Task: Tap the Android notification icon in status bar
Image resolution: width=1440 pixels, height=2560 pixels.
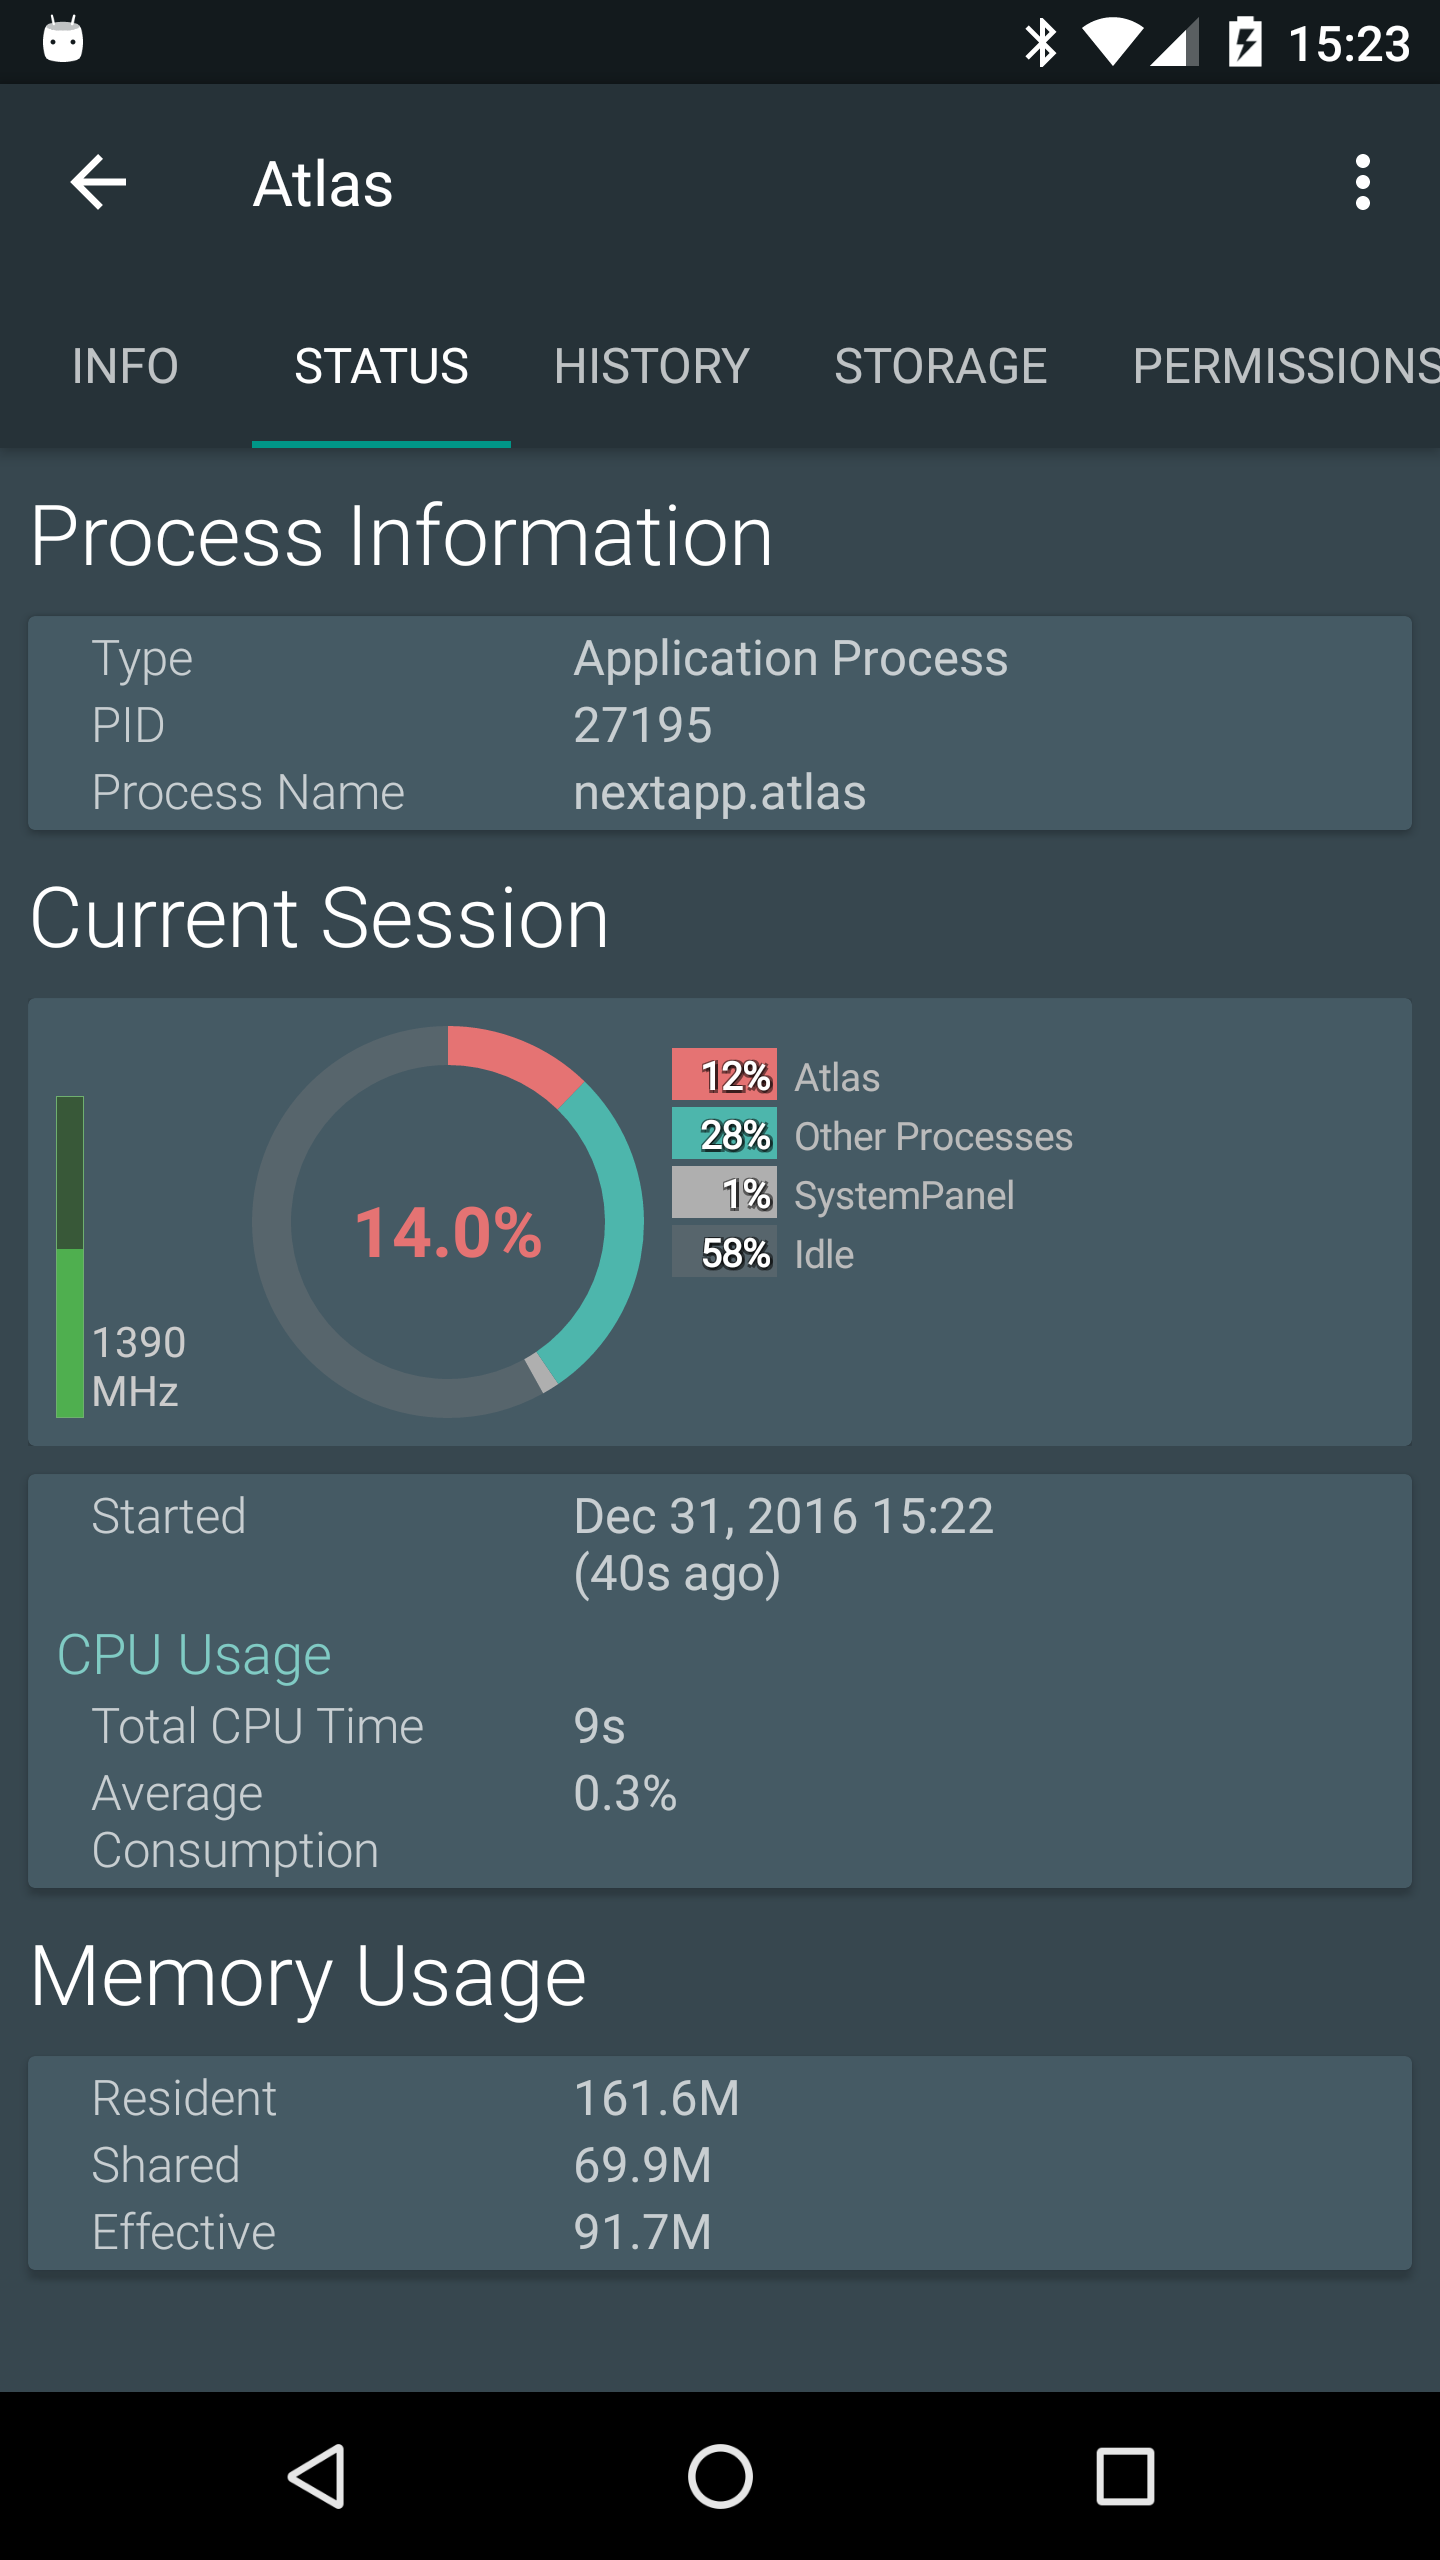Action: [x=63, y=41]
